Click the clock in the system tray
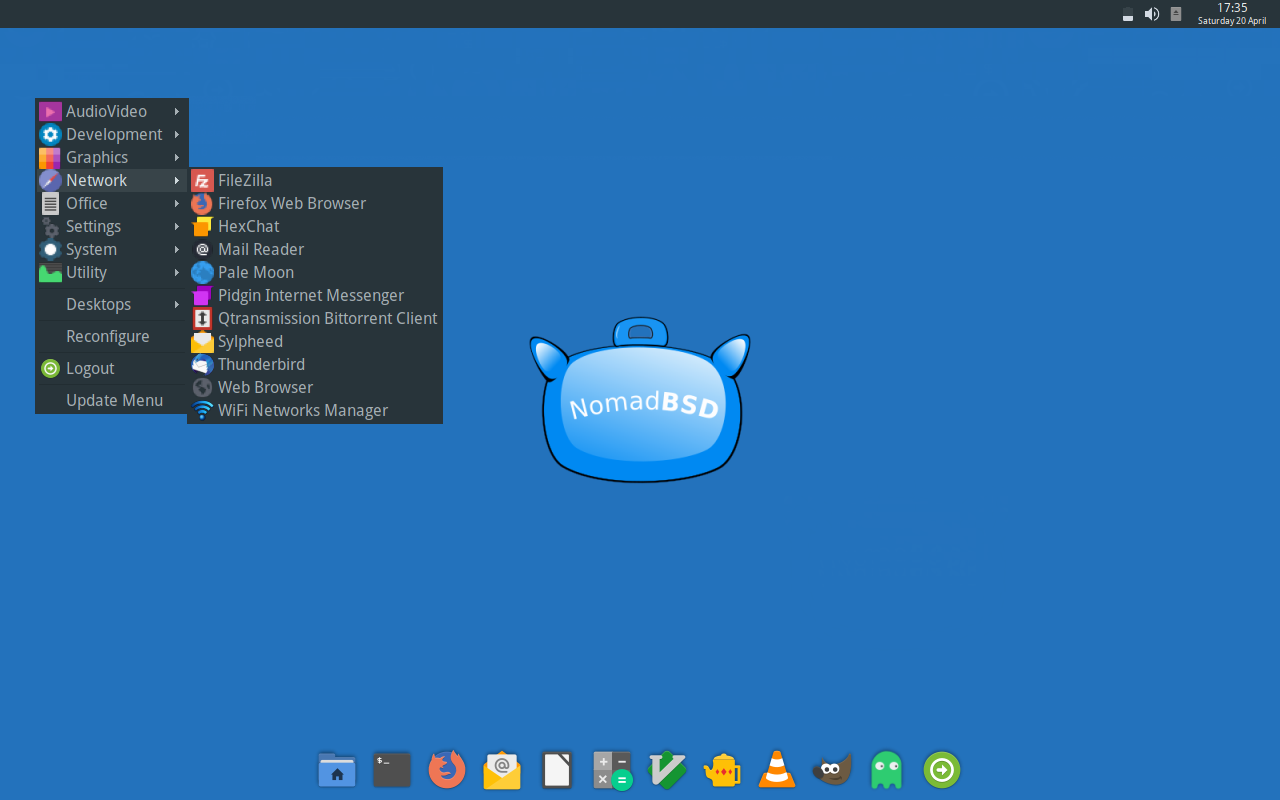1280x800 pixels. [1231, 13]
